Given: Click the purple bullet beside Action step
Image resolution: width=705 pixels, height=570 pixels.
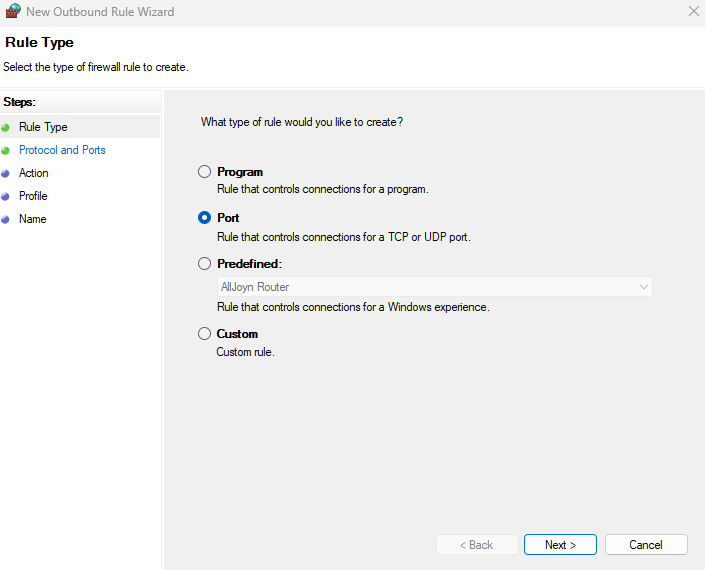Looking at the screenshot, I should (6, 173).
